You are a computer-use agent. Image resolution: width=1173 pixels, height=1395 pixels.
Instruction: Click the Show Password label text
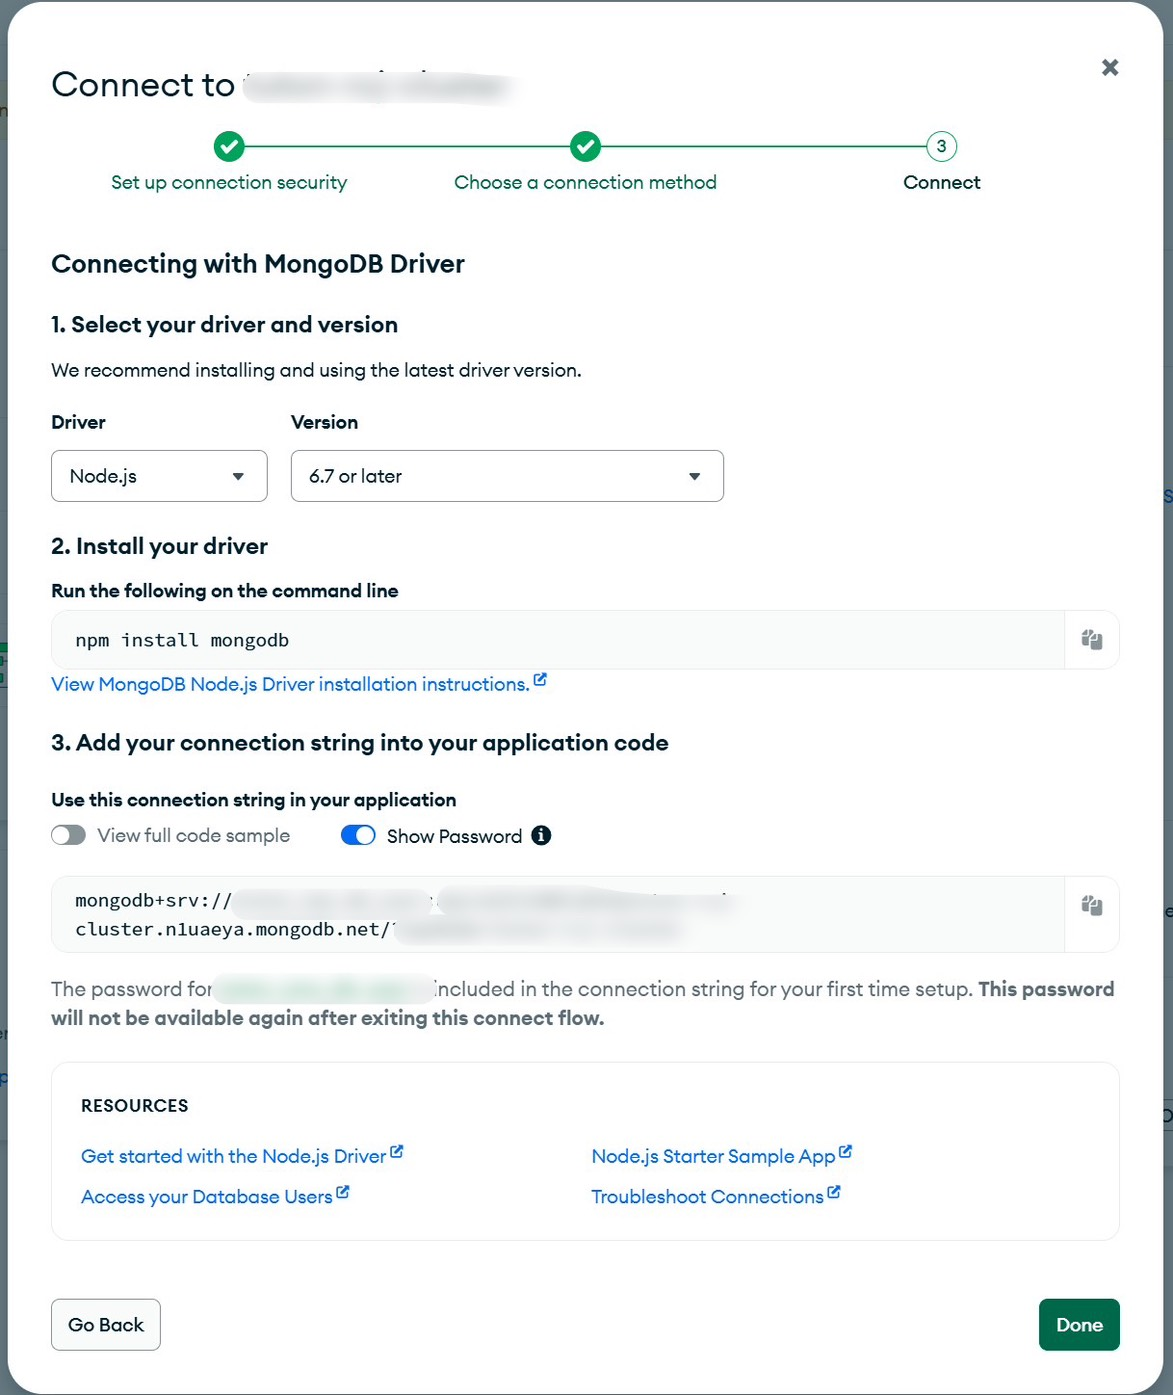point(454,836)
